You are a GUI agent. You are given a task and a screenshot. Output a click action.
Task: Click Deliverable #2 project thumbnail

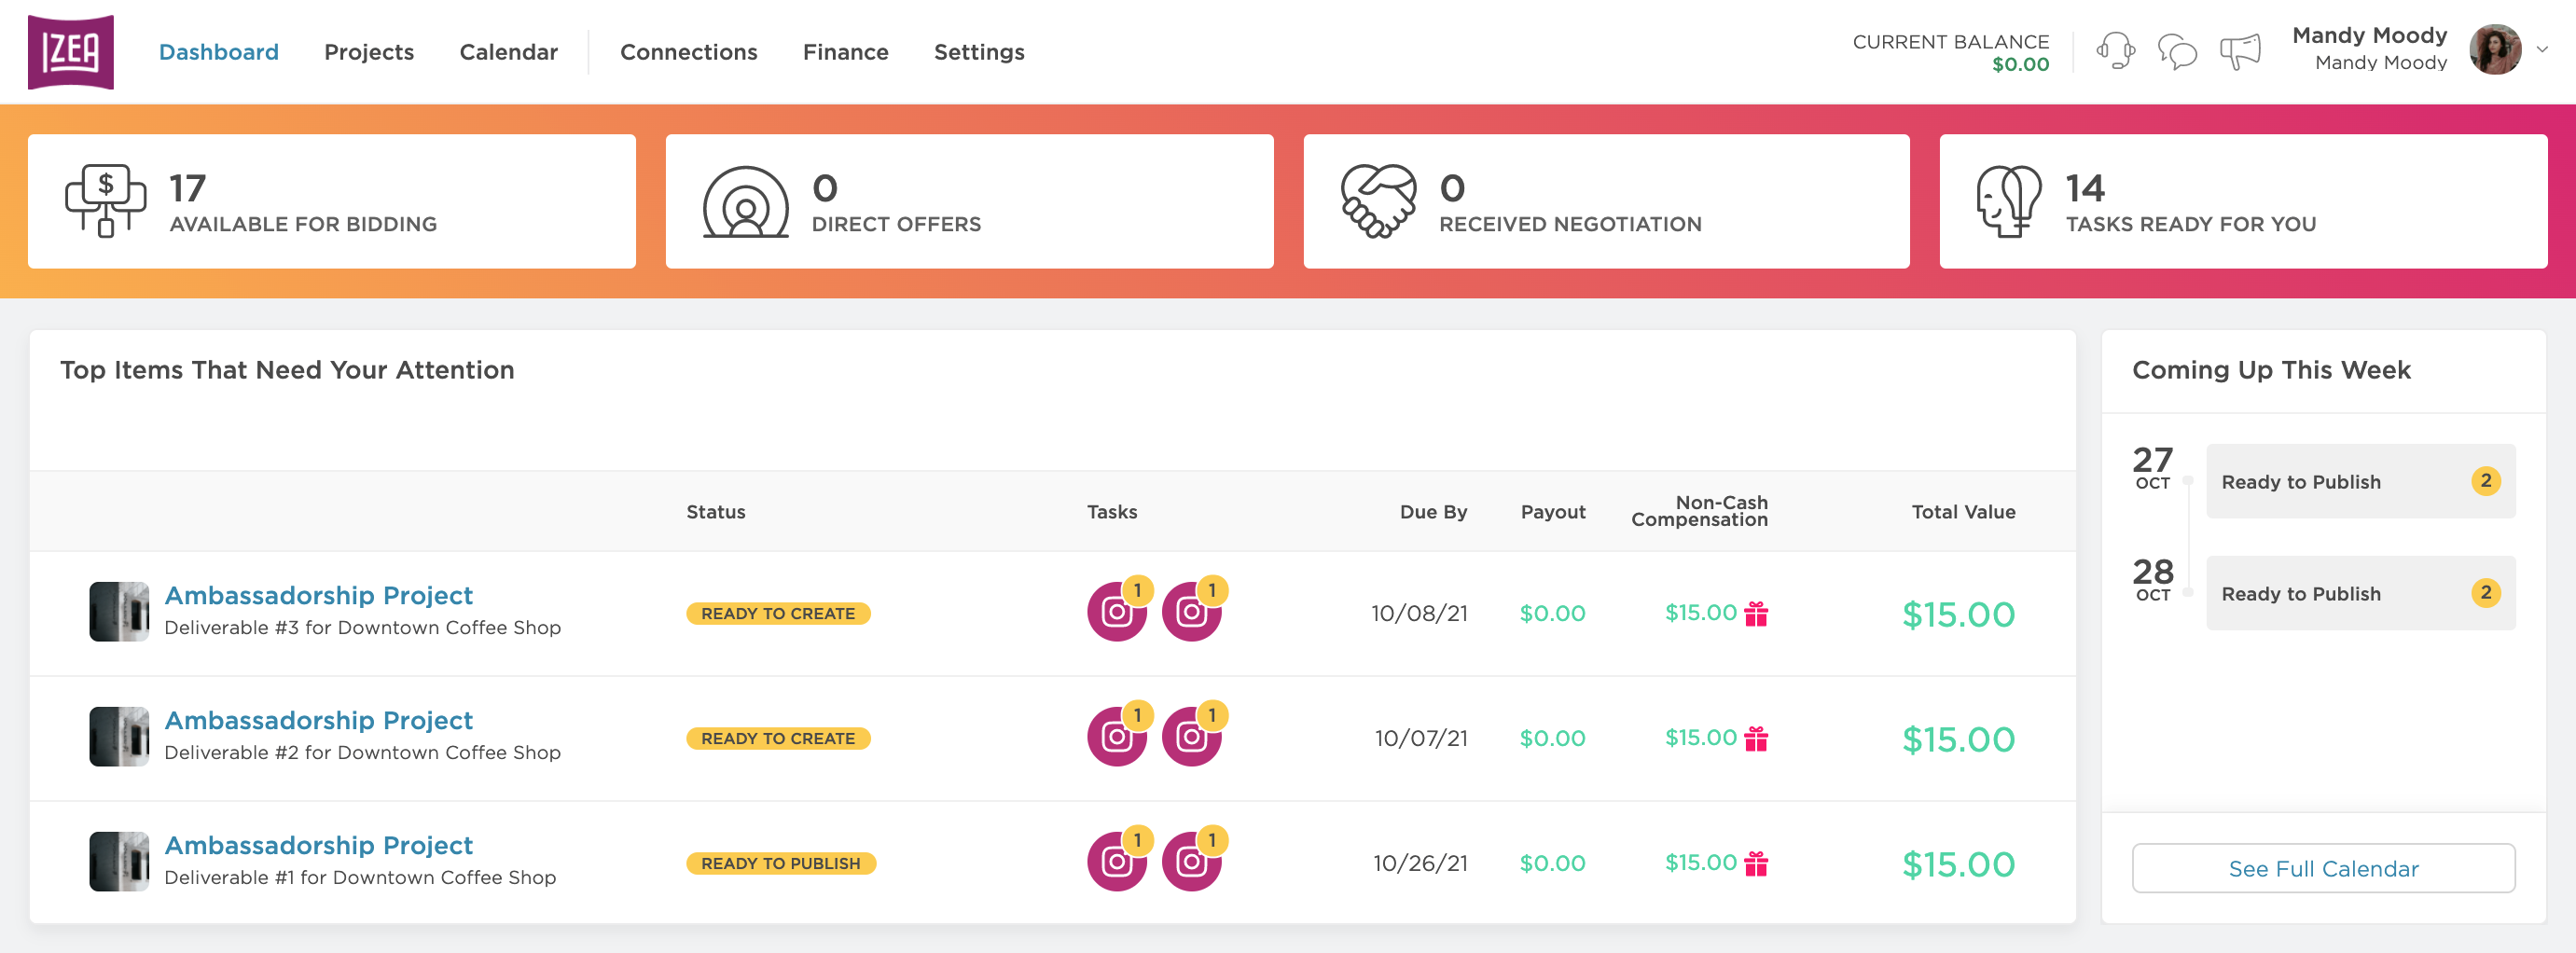(119, 736)
